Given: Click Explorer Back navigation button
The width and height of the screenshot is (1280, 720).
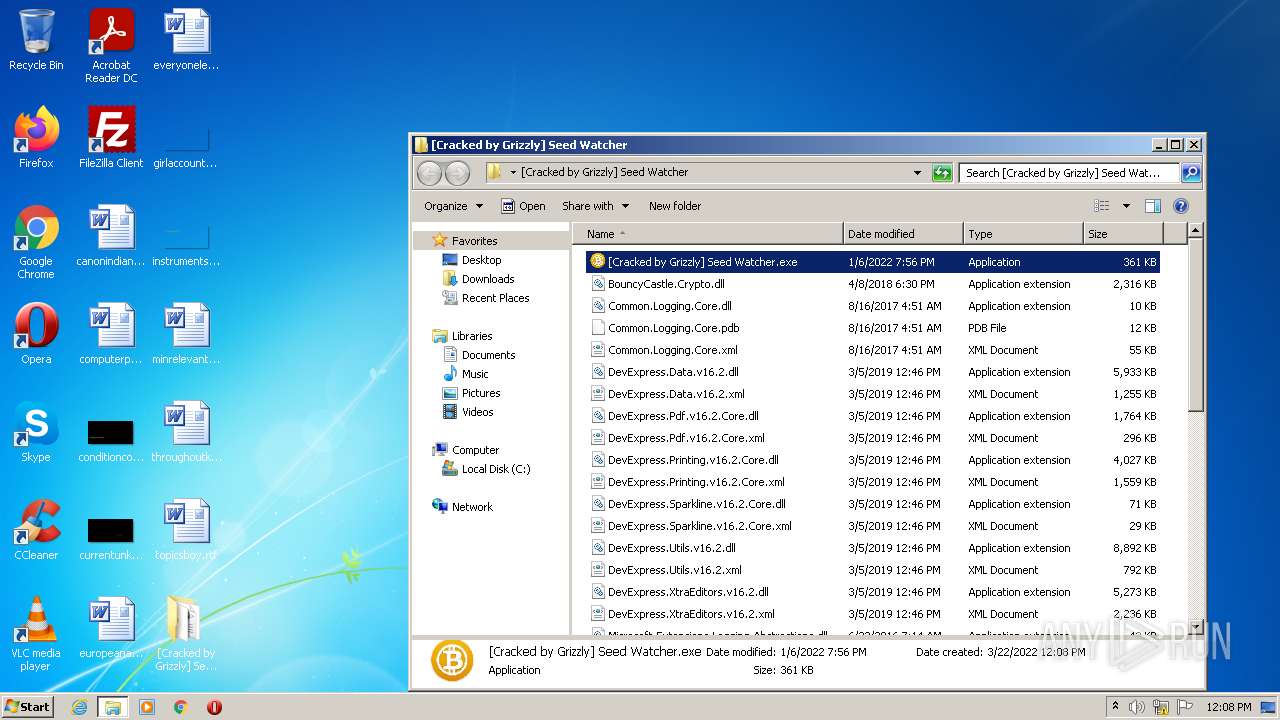Looking at the screenshot, I should click(429, 173).
